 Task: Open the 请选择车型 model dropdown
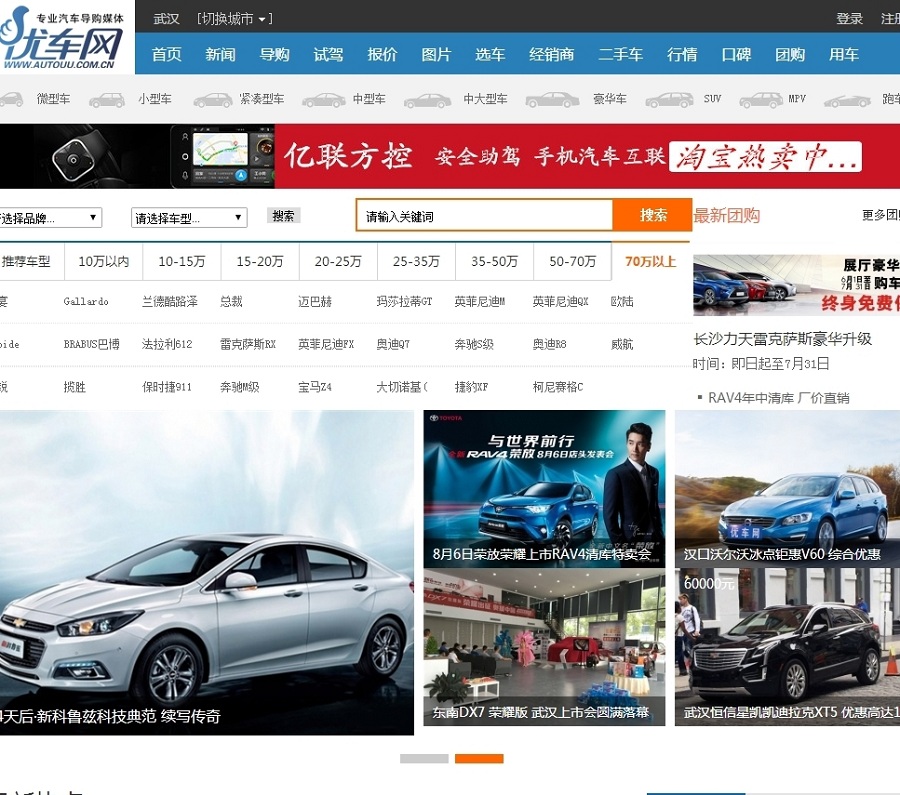click(x=189, y=218)
